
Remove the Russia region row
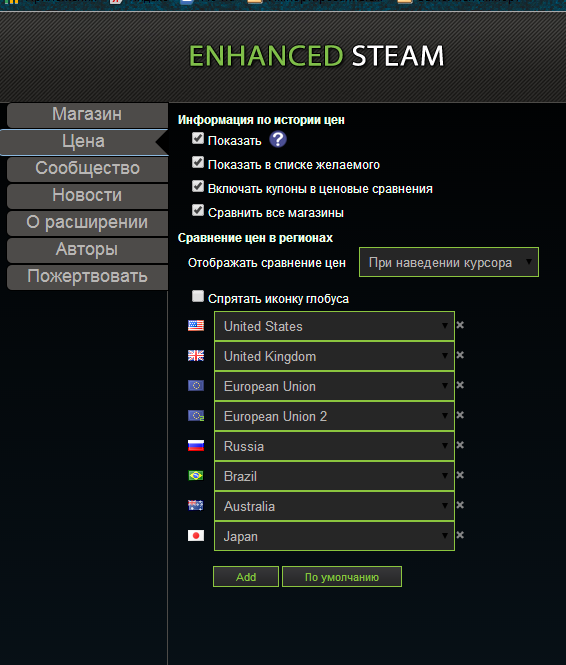pos(460,445)
